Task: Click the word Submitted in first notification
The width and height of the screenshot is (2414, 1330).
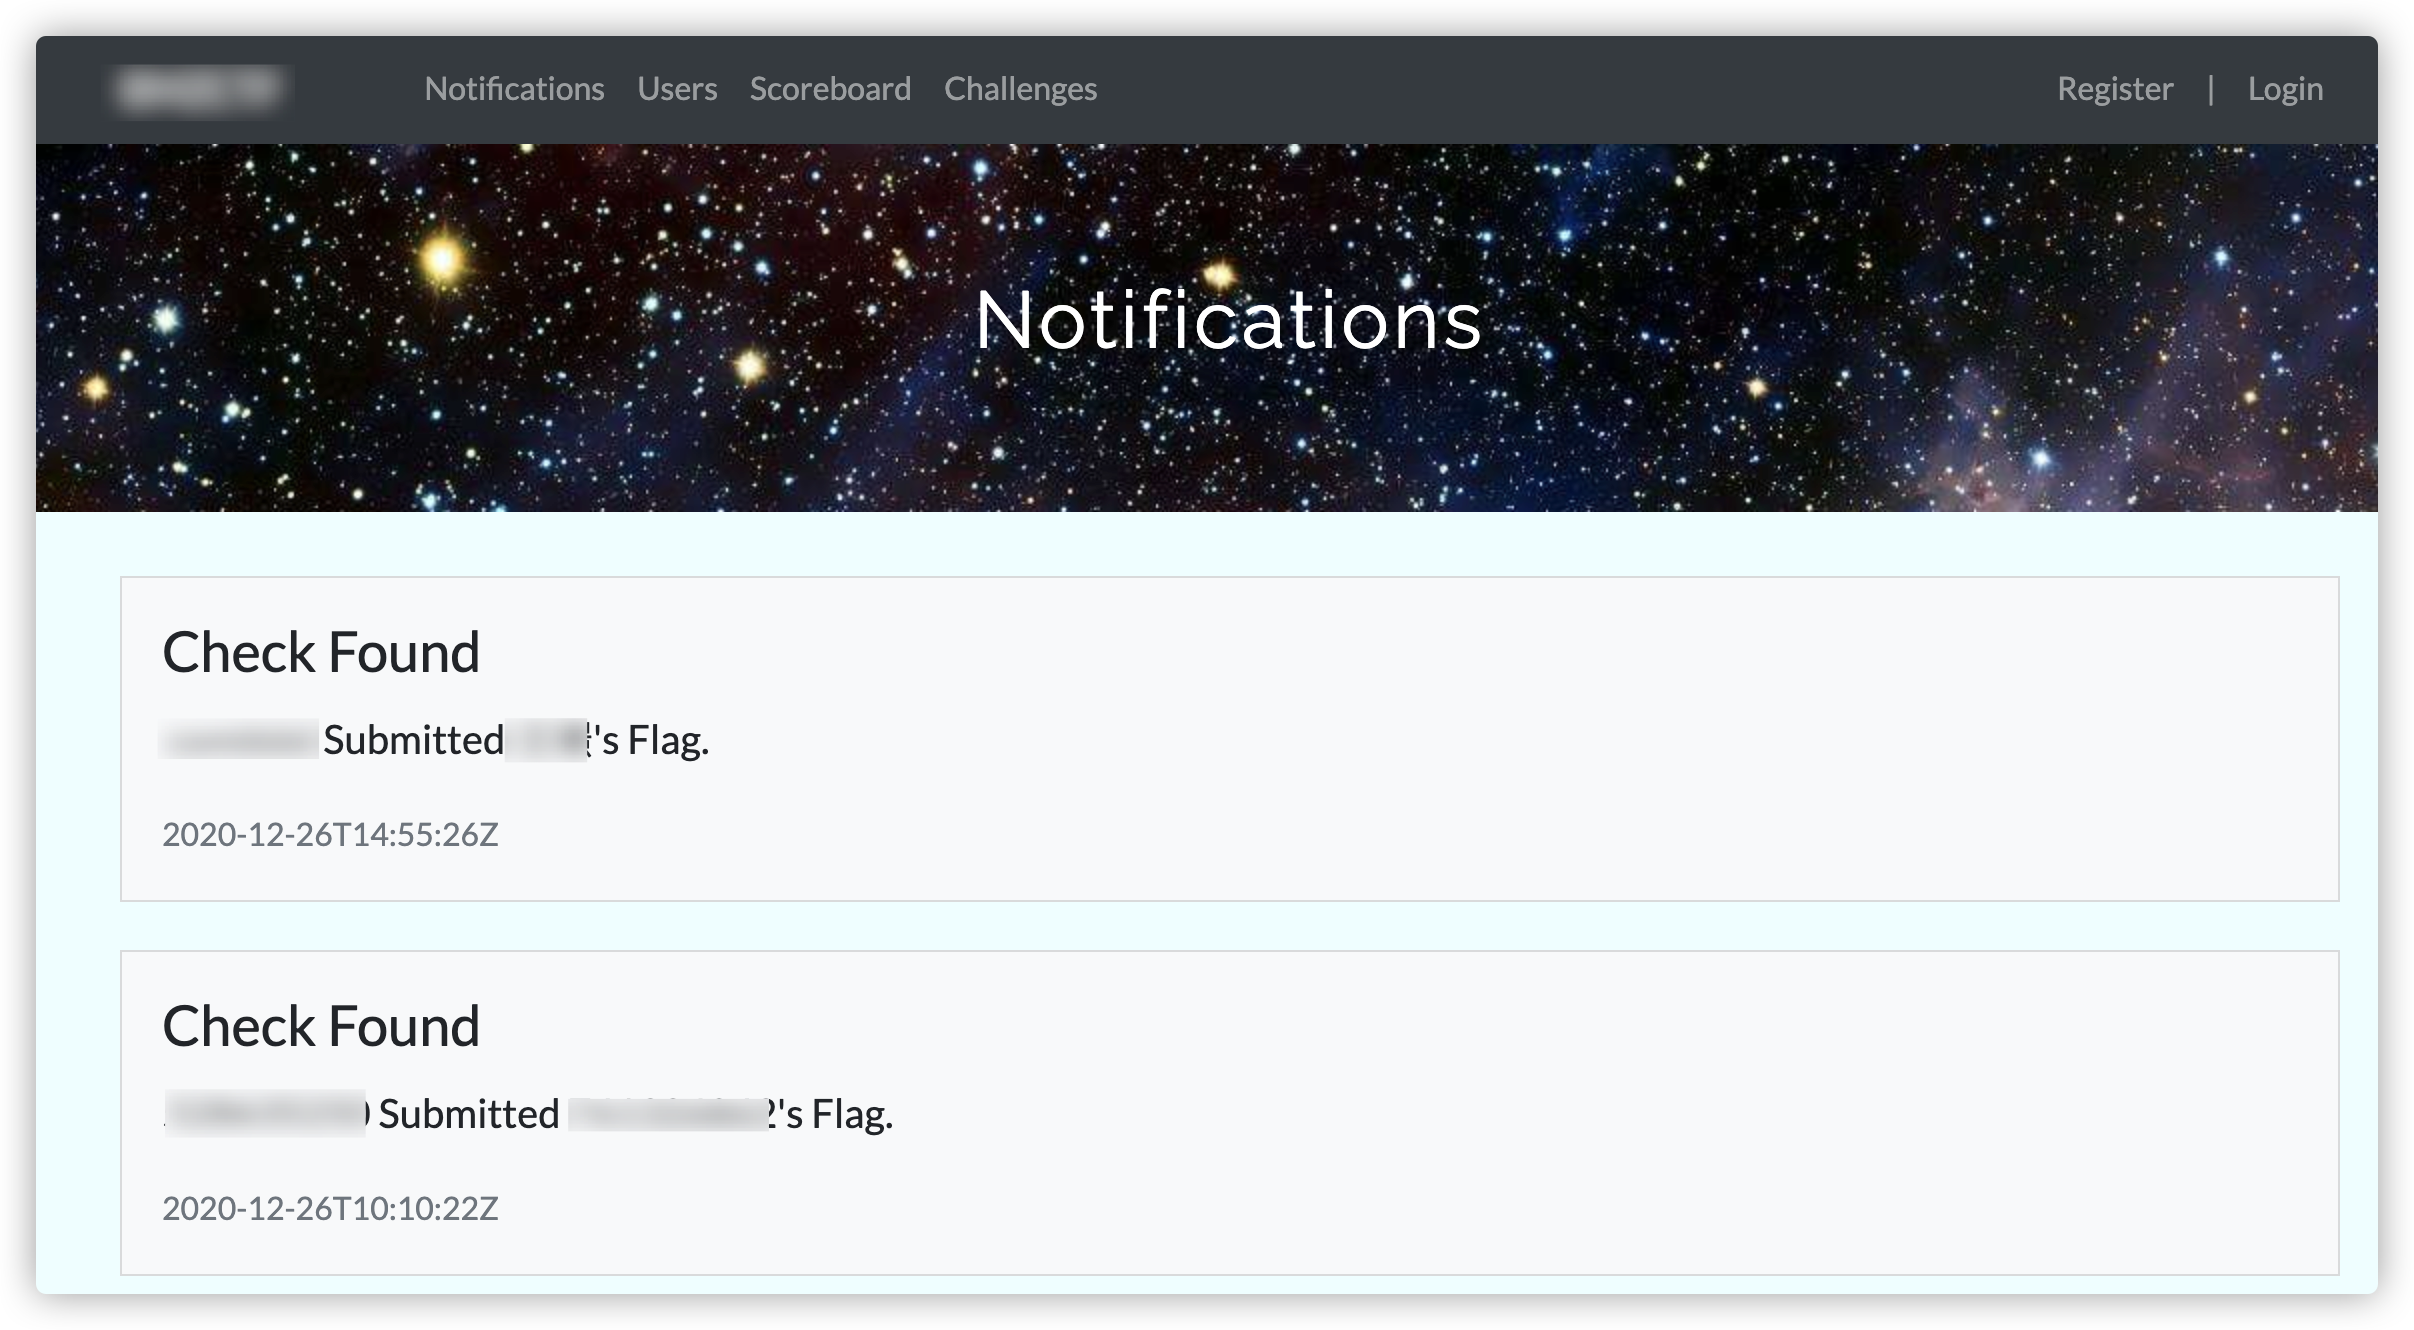Action: 413,741
